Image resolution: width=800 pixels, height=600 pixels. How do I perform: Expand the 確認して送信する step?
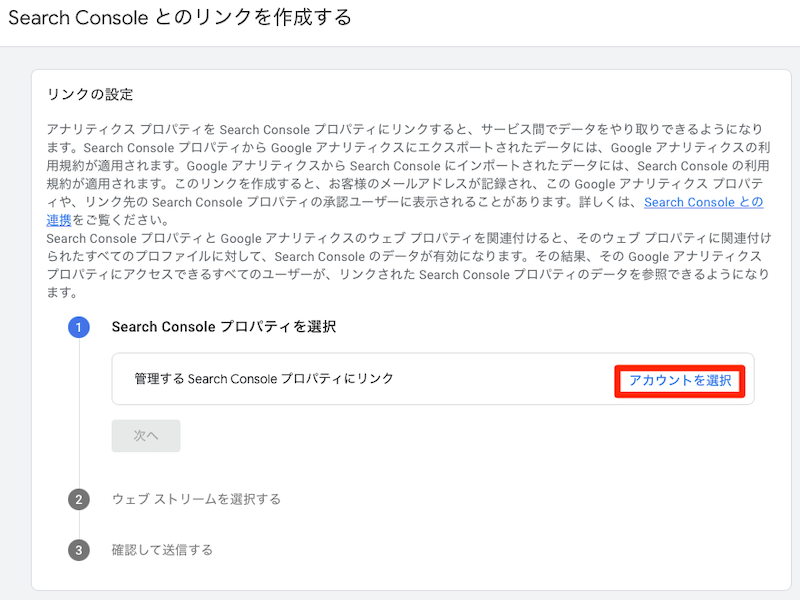(162, 550)
